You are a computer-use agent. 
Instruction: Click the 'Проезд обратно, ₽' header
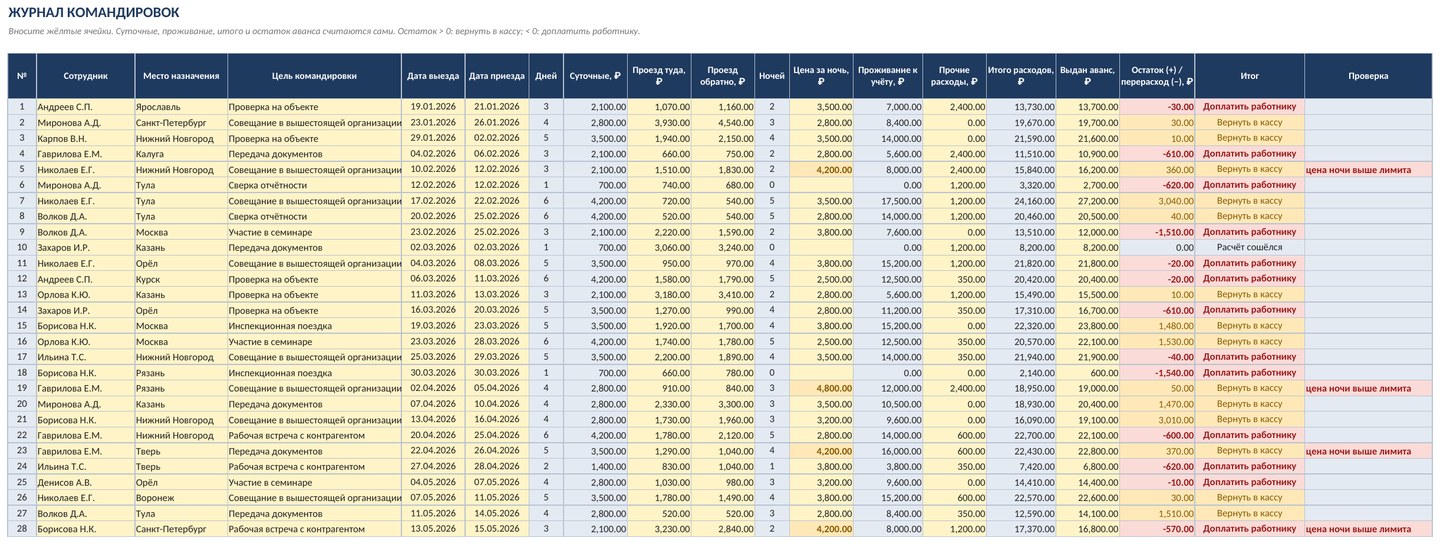(722, 76)
